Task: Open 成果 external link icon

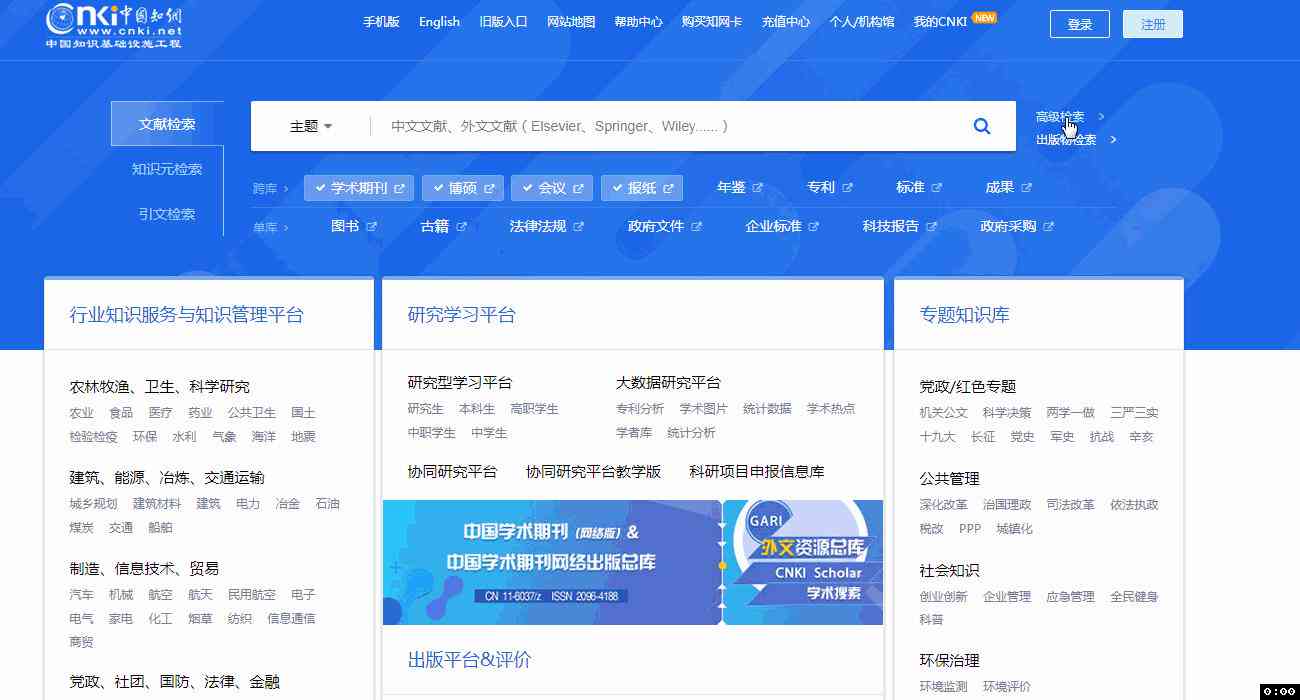Action: [x=1027, y=188]
